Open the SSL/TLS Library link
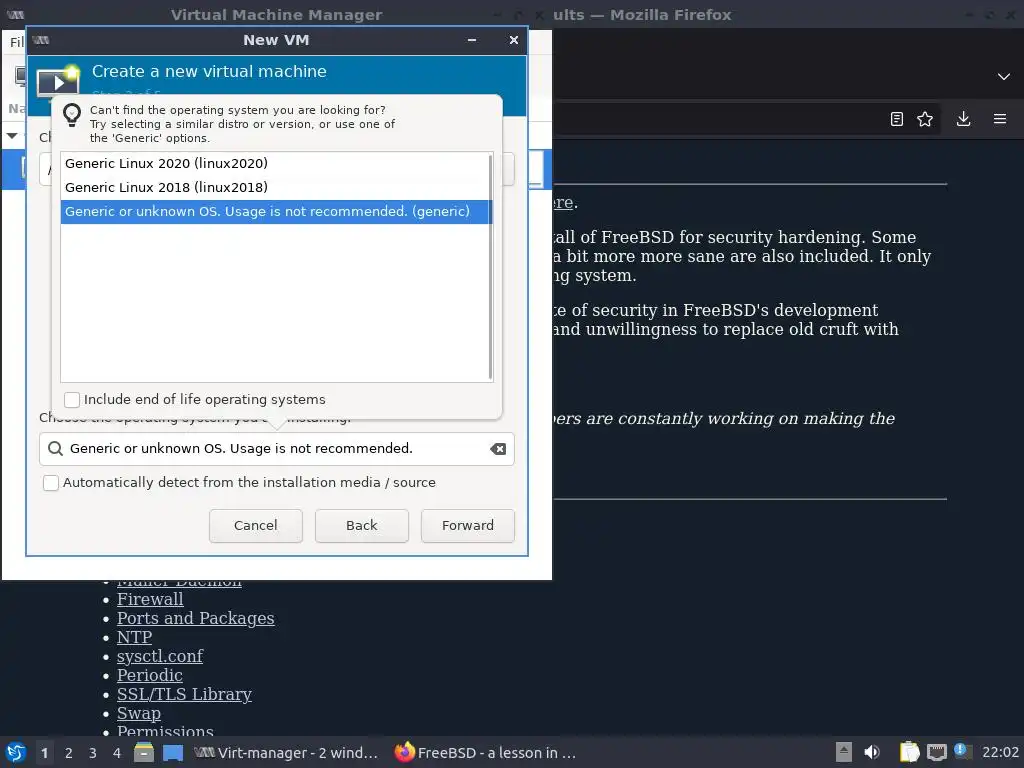 pyautogui.click(x=184, y=694)
